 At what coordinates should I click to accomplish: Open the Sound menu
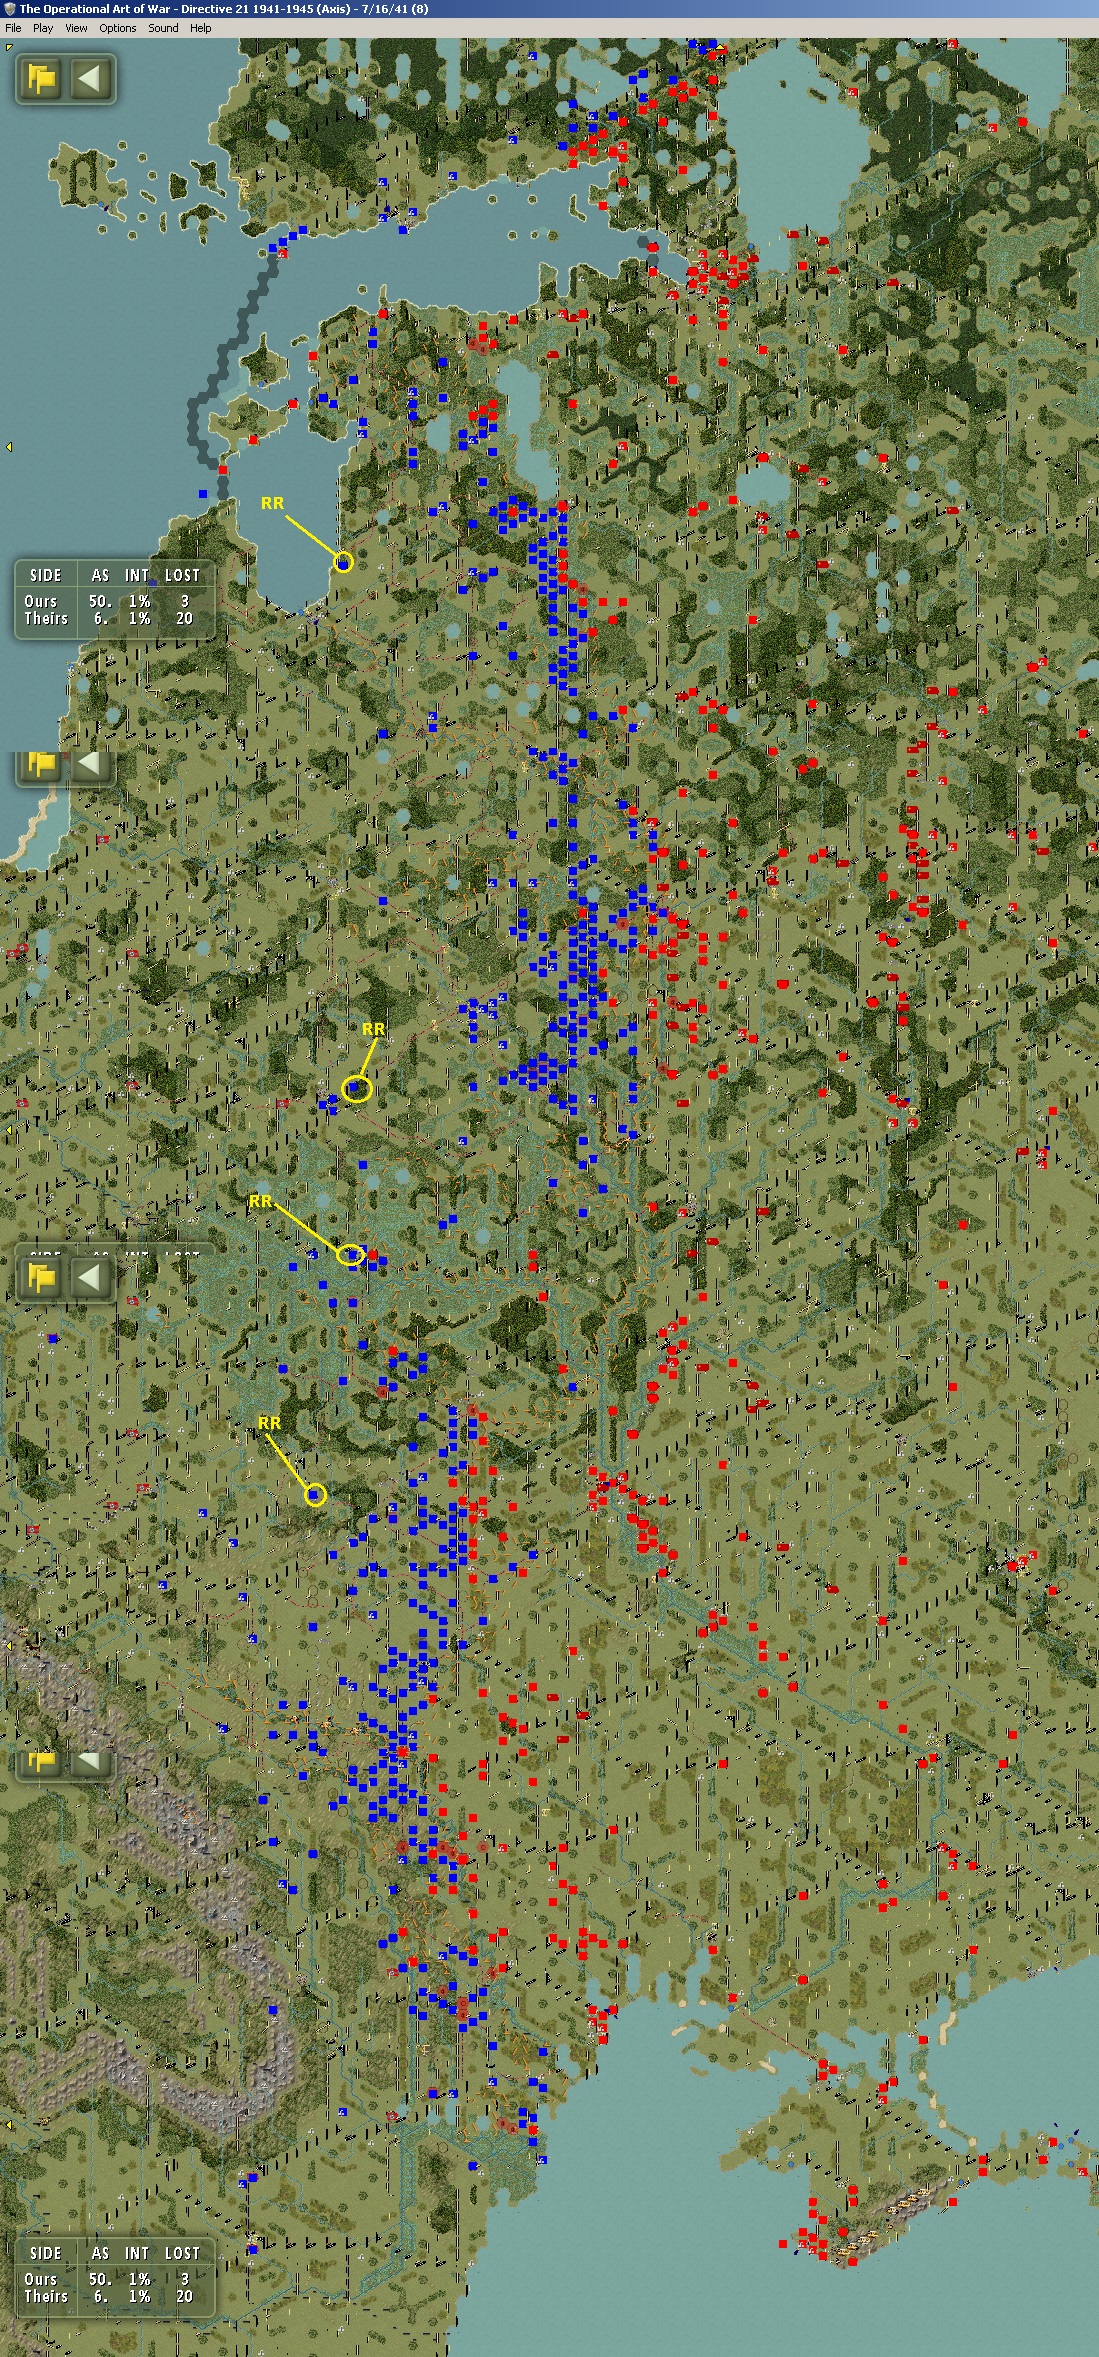pyautogui.click(x=163, y=28)
